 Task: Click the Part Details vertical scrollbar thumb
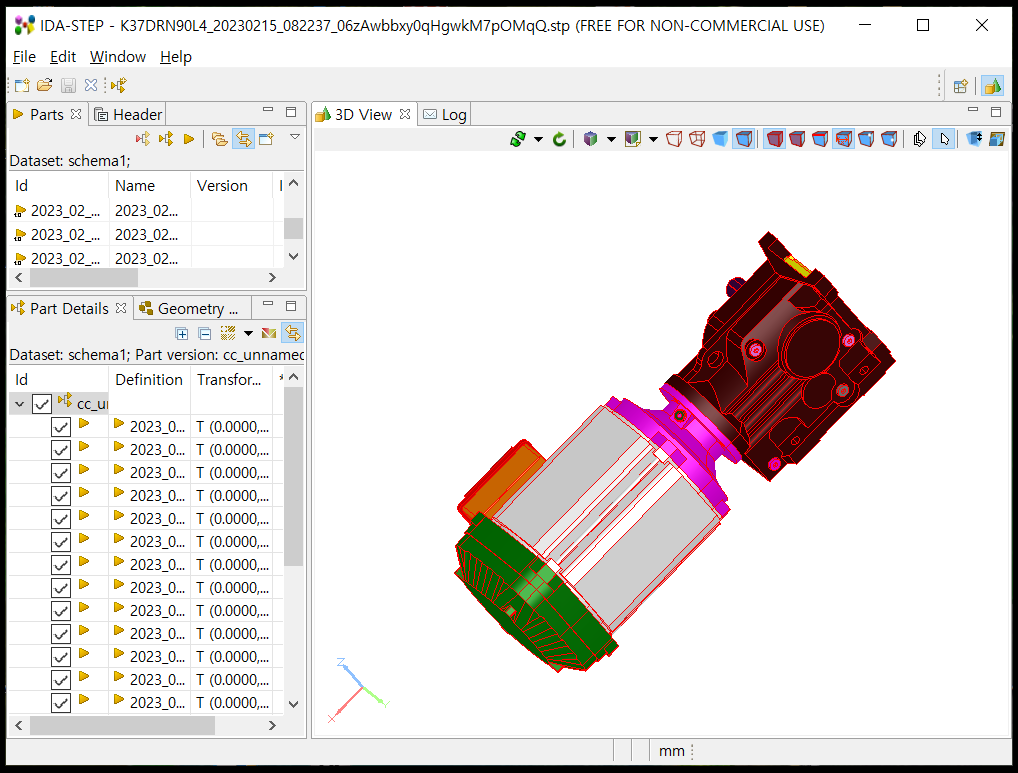tap(293, 477)
